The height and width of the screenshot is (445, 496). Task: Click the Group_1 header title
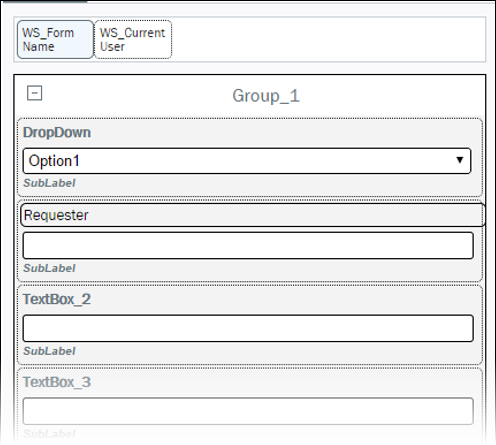(266, 96)
